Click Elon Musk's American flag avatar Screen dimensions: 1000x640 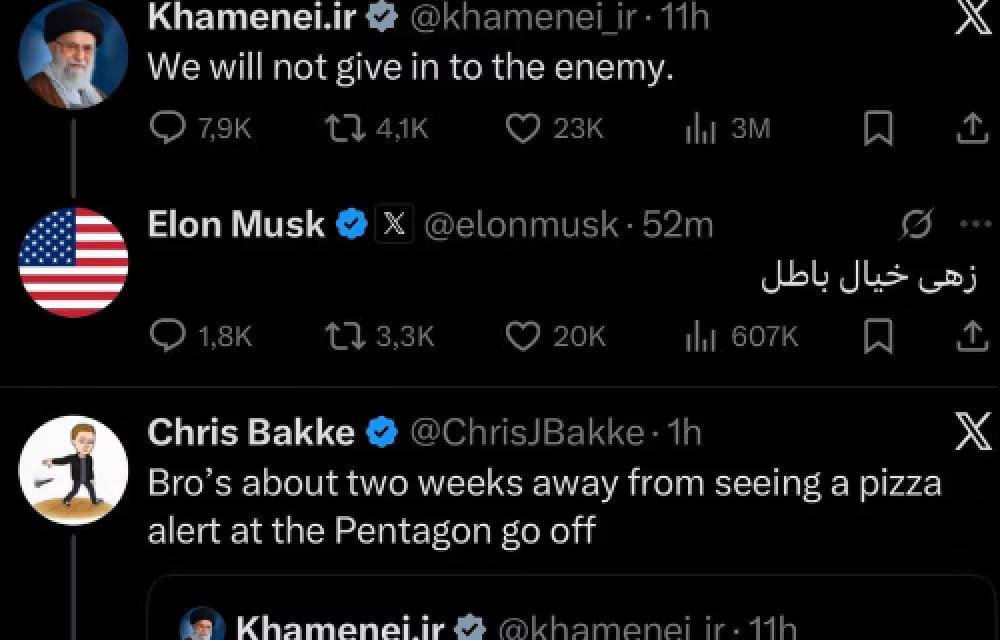[x=73, y=262]
